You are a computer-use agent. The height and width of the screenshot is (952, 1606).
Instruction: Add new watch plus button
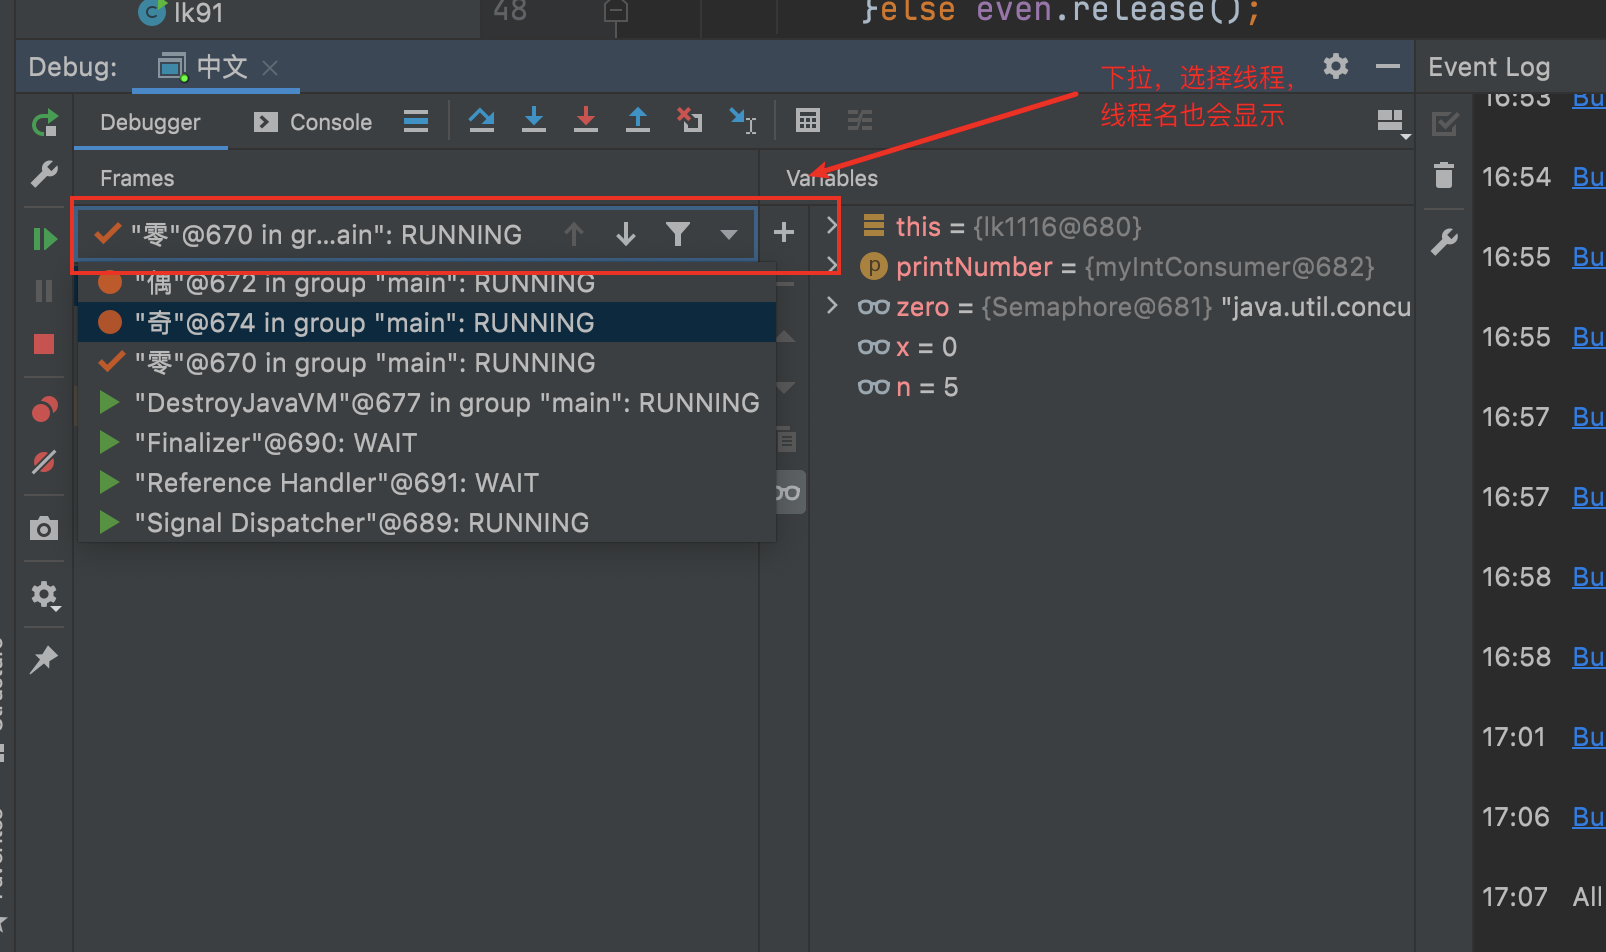[784, 233]
